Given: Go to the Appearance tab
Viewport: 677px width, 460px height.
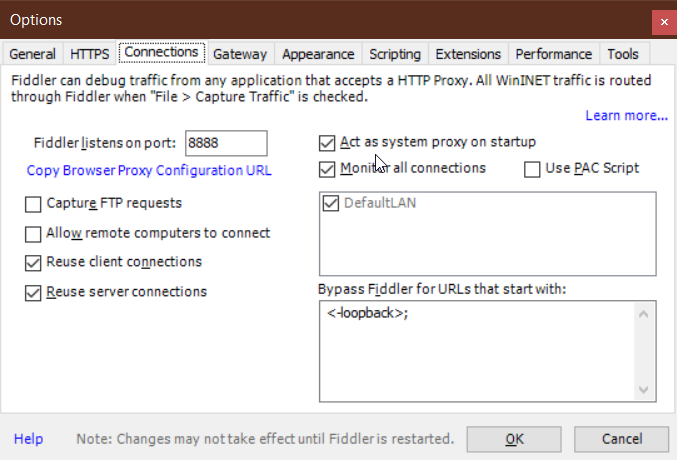Looking at the screenshot, I should coord(318,54).
